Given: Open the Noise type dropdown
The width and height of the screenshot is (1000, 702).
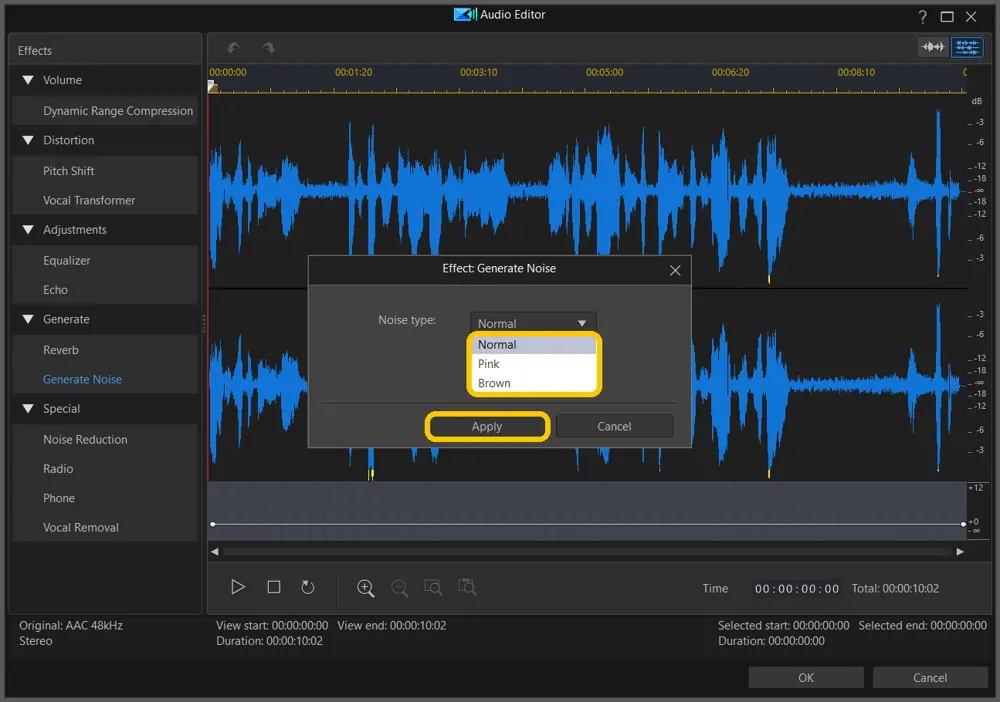Looking at the screenshot, I should tap(533, 323).
